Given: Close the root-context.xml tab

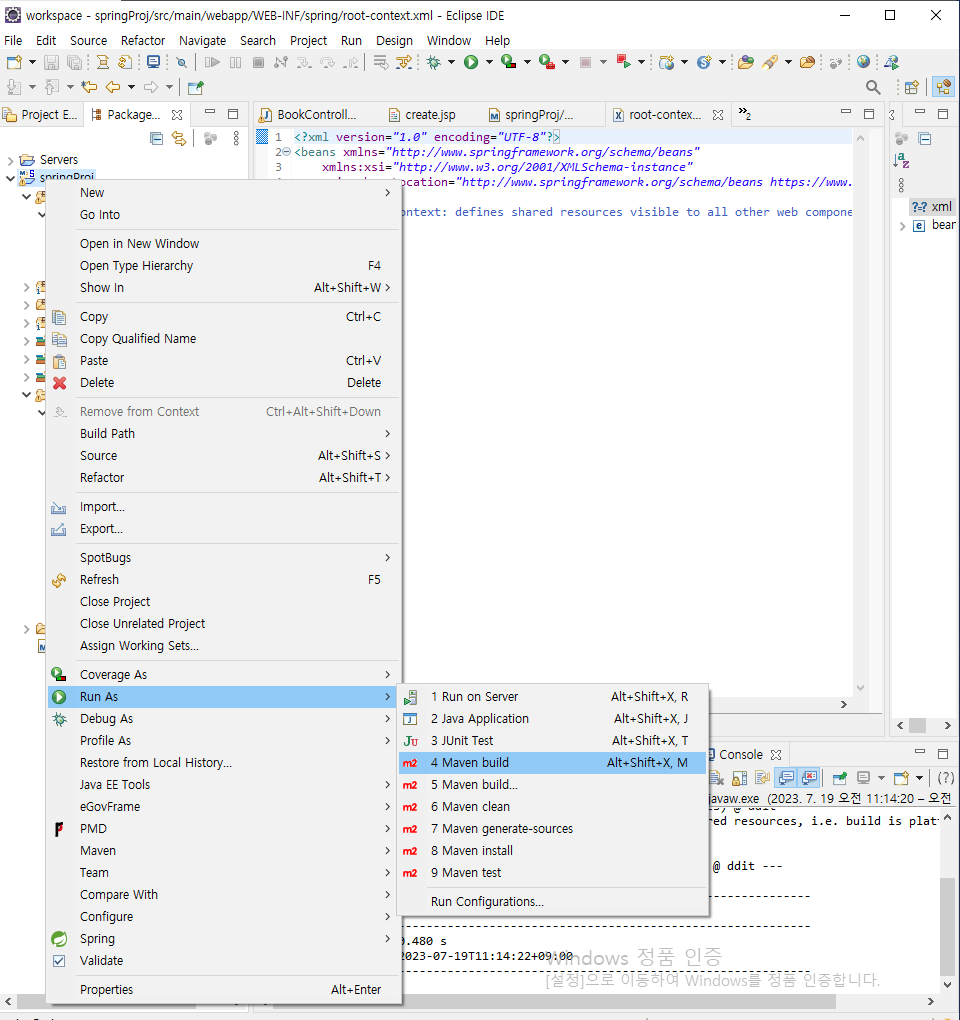Looking at the screenshot, I should 717,115.
